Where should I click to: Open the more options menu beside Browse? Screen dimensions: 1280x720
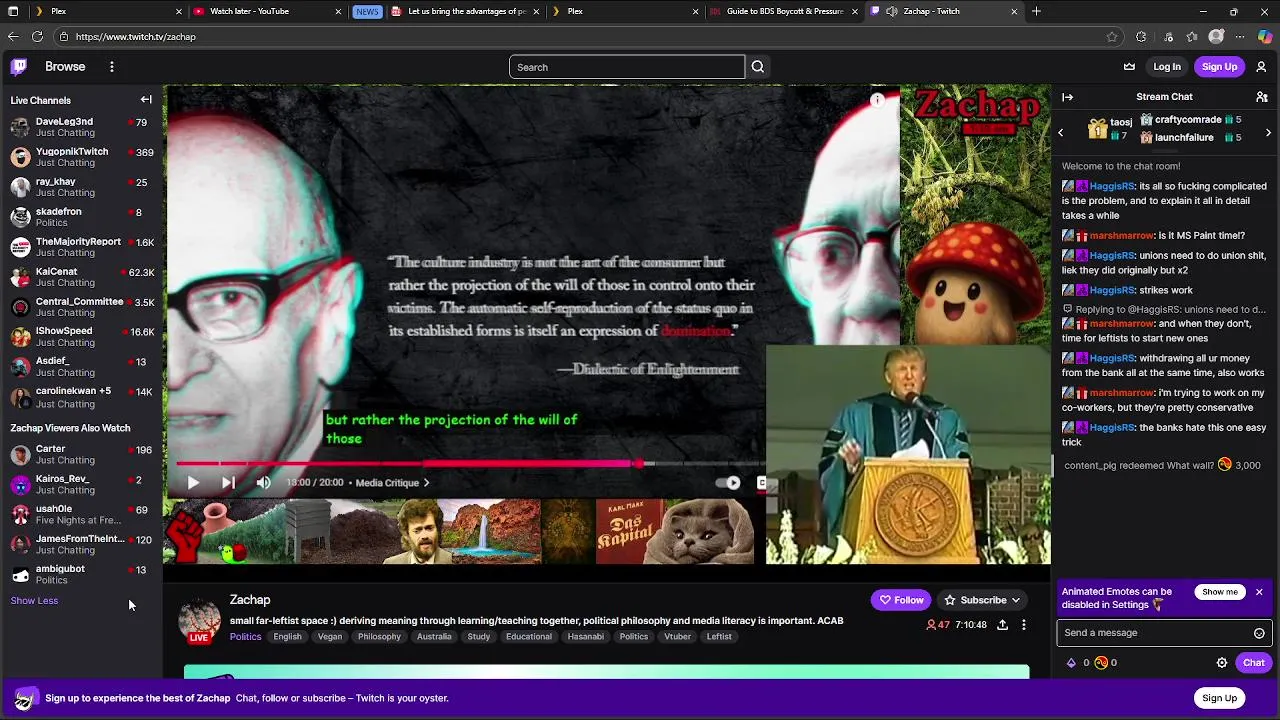pyautogui.click(x=112, y=67)
